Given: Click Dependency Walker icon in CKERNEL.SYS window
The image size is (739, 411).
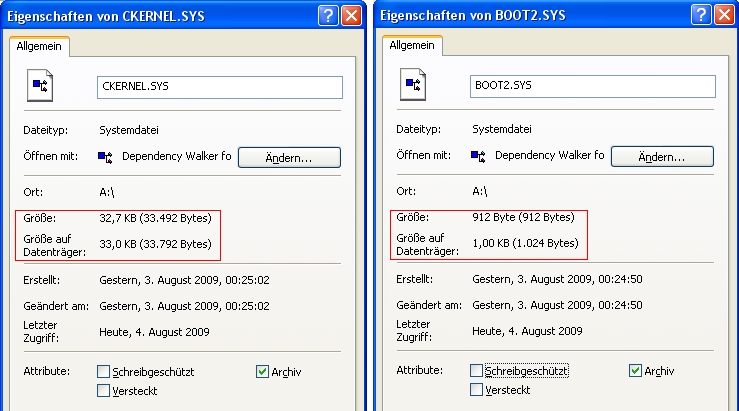Looking at the screenshot, I should click(x=105, y=157).
